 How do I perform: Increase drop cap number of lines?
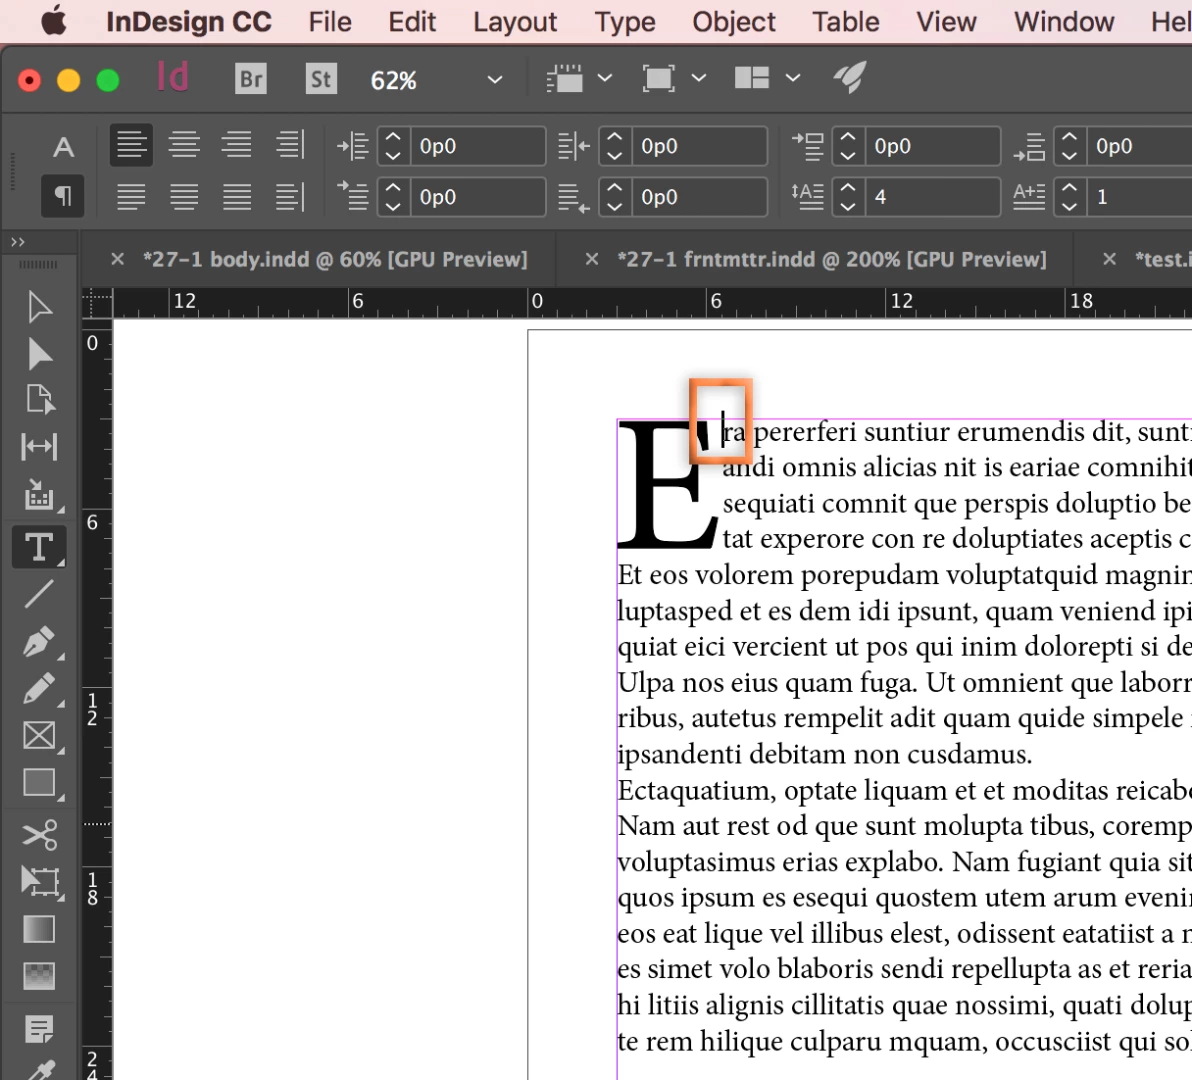848,188
